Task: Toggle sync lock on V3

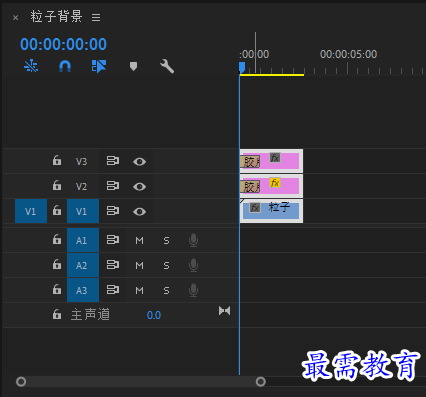Action: 113,161
